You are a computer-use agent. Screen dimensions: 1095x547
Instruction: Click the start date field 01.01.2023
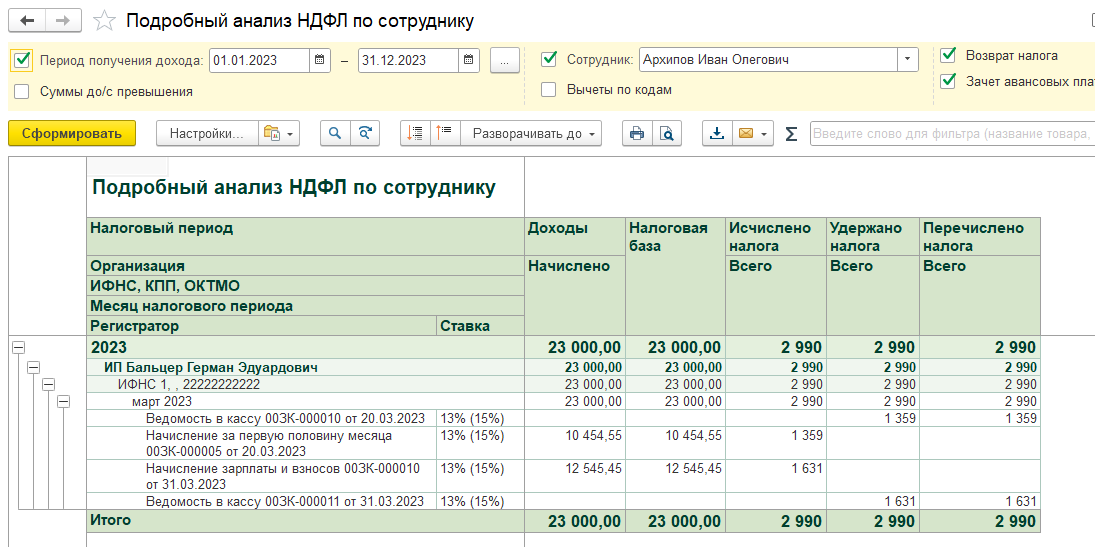point(260,60)
